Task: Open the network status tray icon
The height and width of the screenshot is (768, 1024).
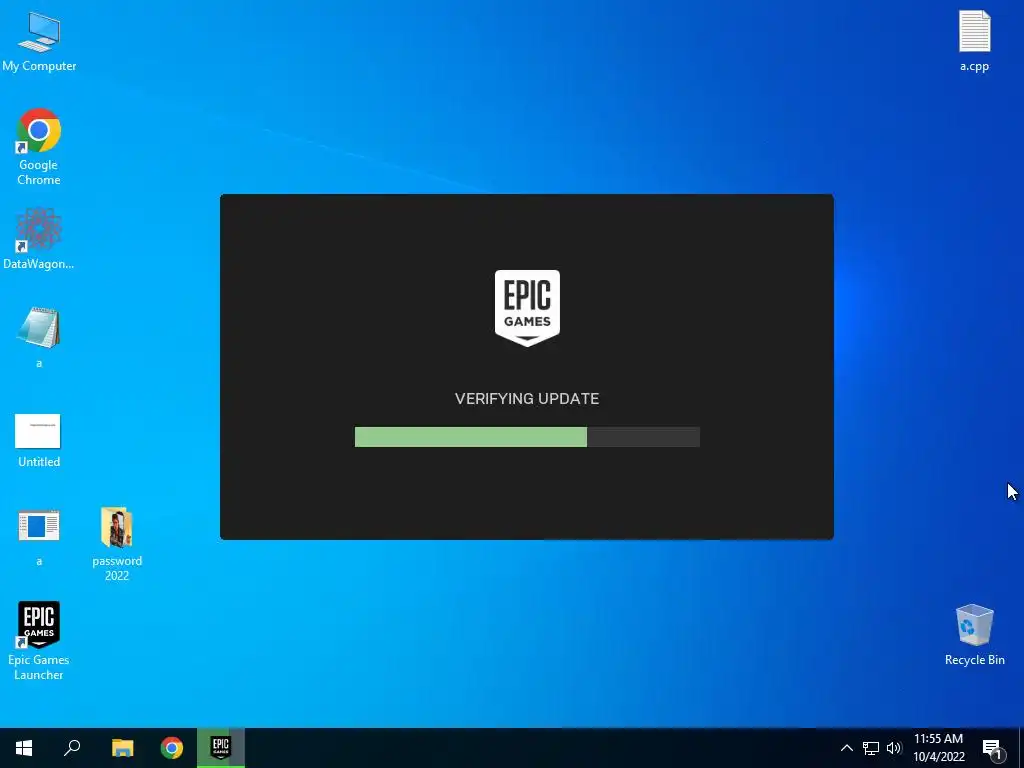Action: [x=871, y=748]
